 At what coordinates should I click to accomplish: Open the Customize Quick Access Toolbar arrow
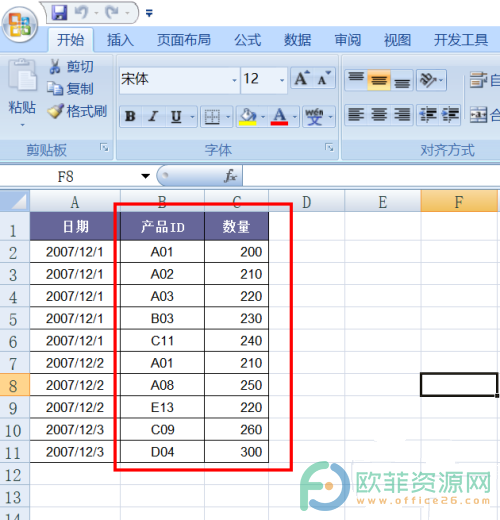point(149,13)
